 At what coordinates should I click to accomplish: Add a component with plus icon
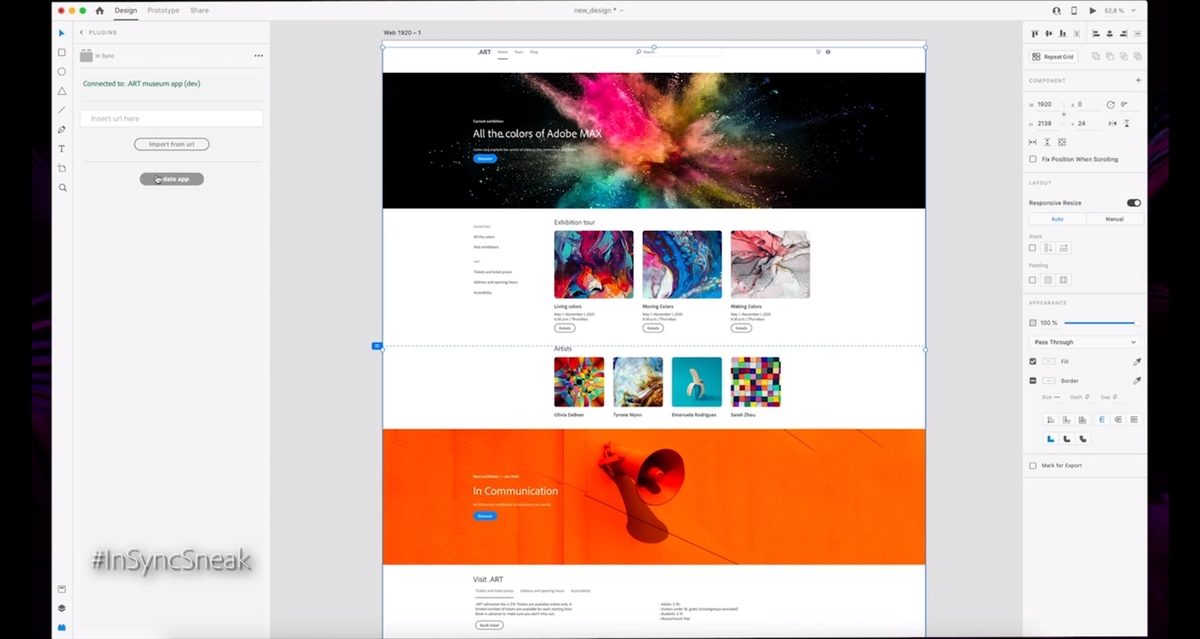coord(1137,80)
